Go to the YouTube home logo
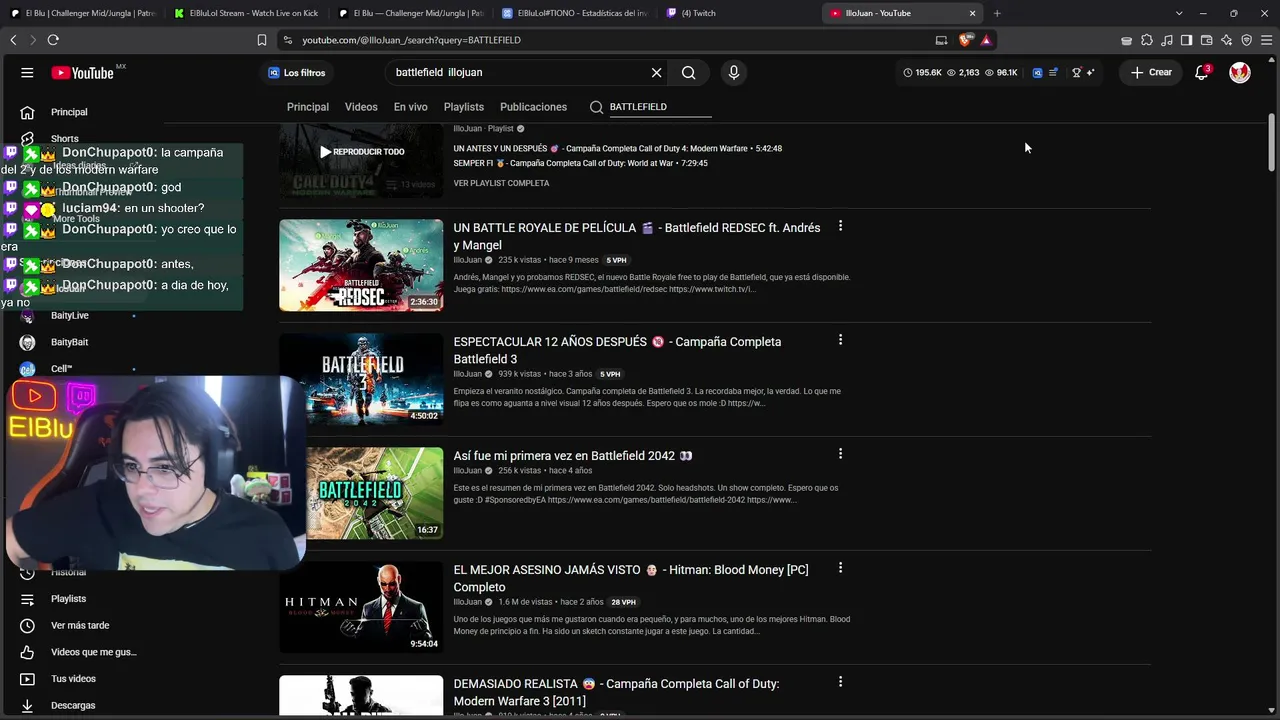 (83, 73)
